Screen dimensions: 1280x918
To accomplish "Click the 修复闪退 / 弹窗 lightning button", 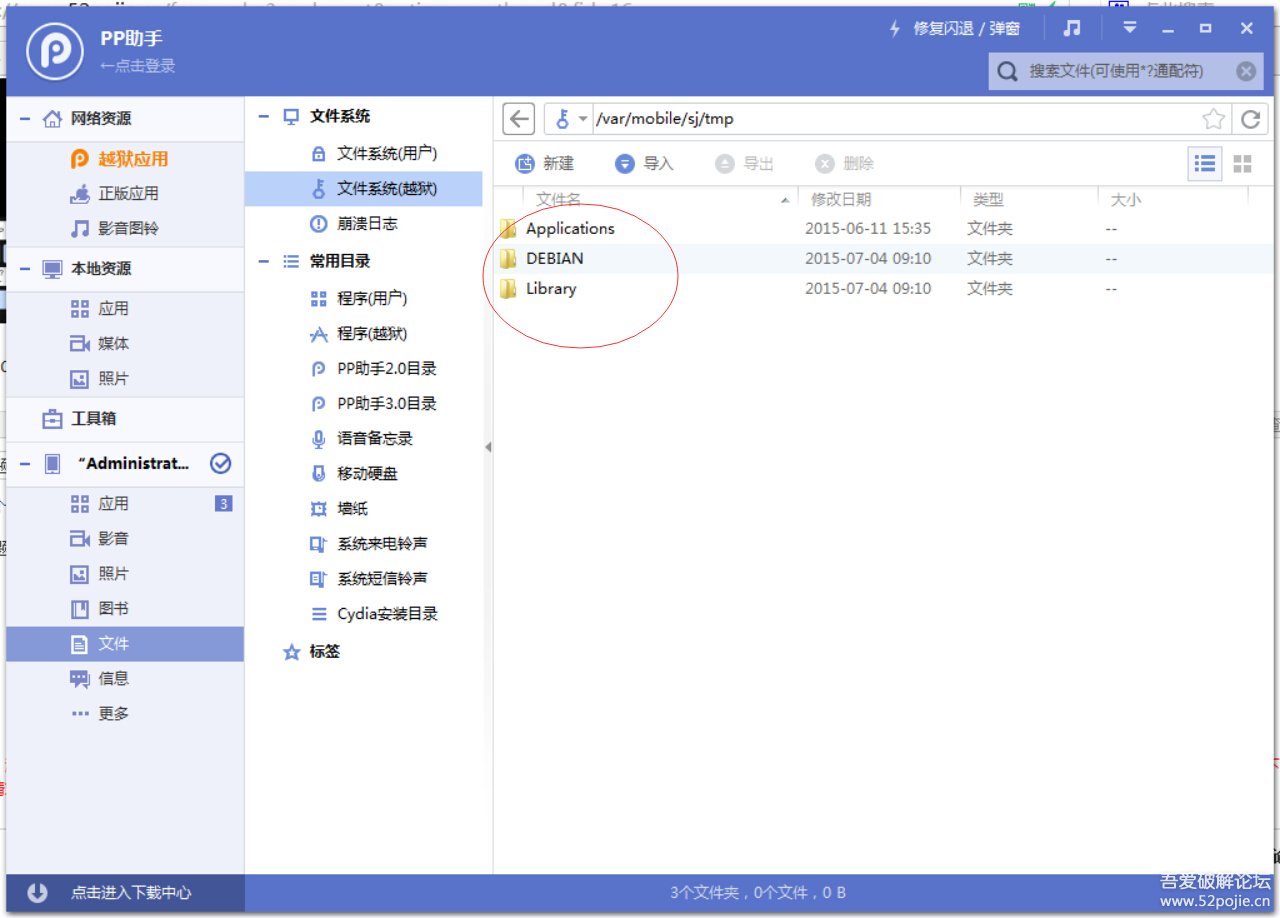I will tap(954, 29).
